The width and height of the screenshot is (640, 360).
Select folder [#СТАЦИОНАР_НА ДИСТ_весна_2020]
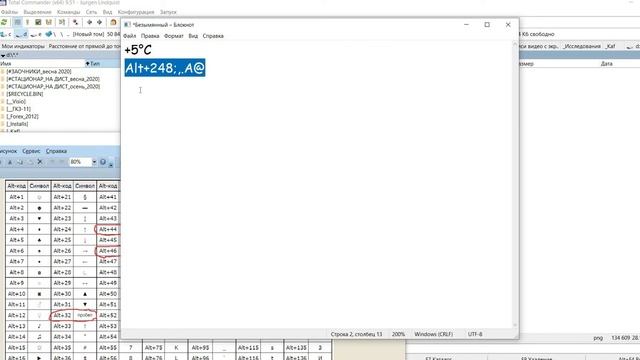[53, 79]
